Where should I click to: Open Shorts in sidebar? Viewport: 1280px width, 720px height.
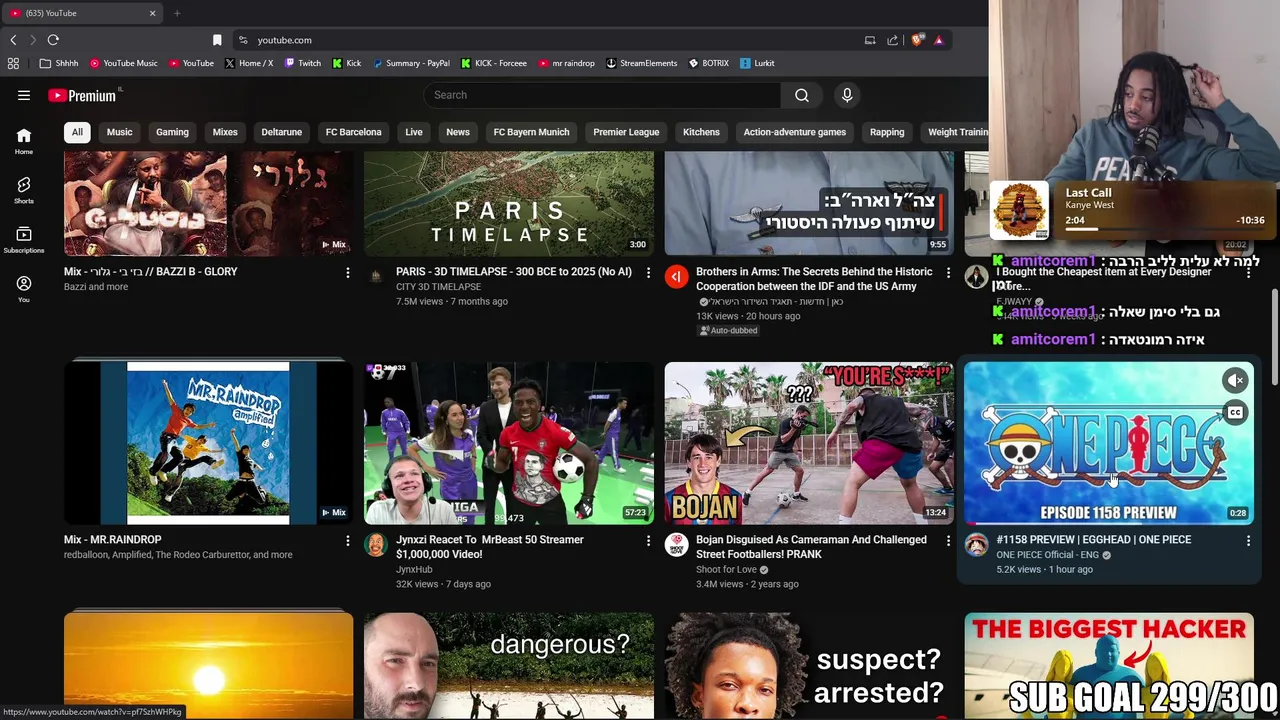[24, 190]
